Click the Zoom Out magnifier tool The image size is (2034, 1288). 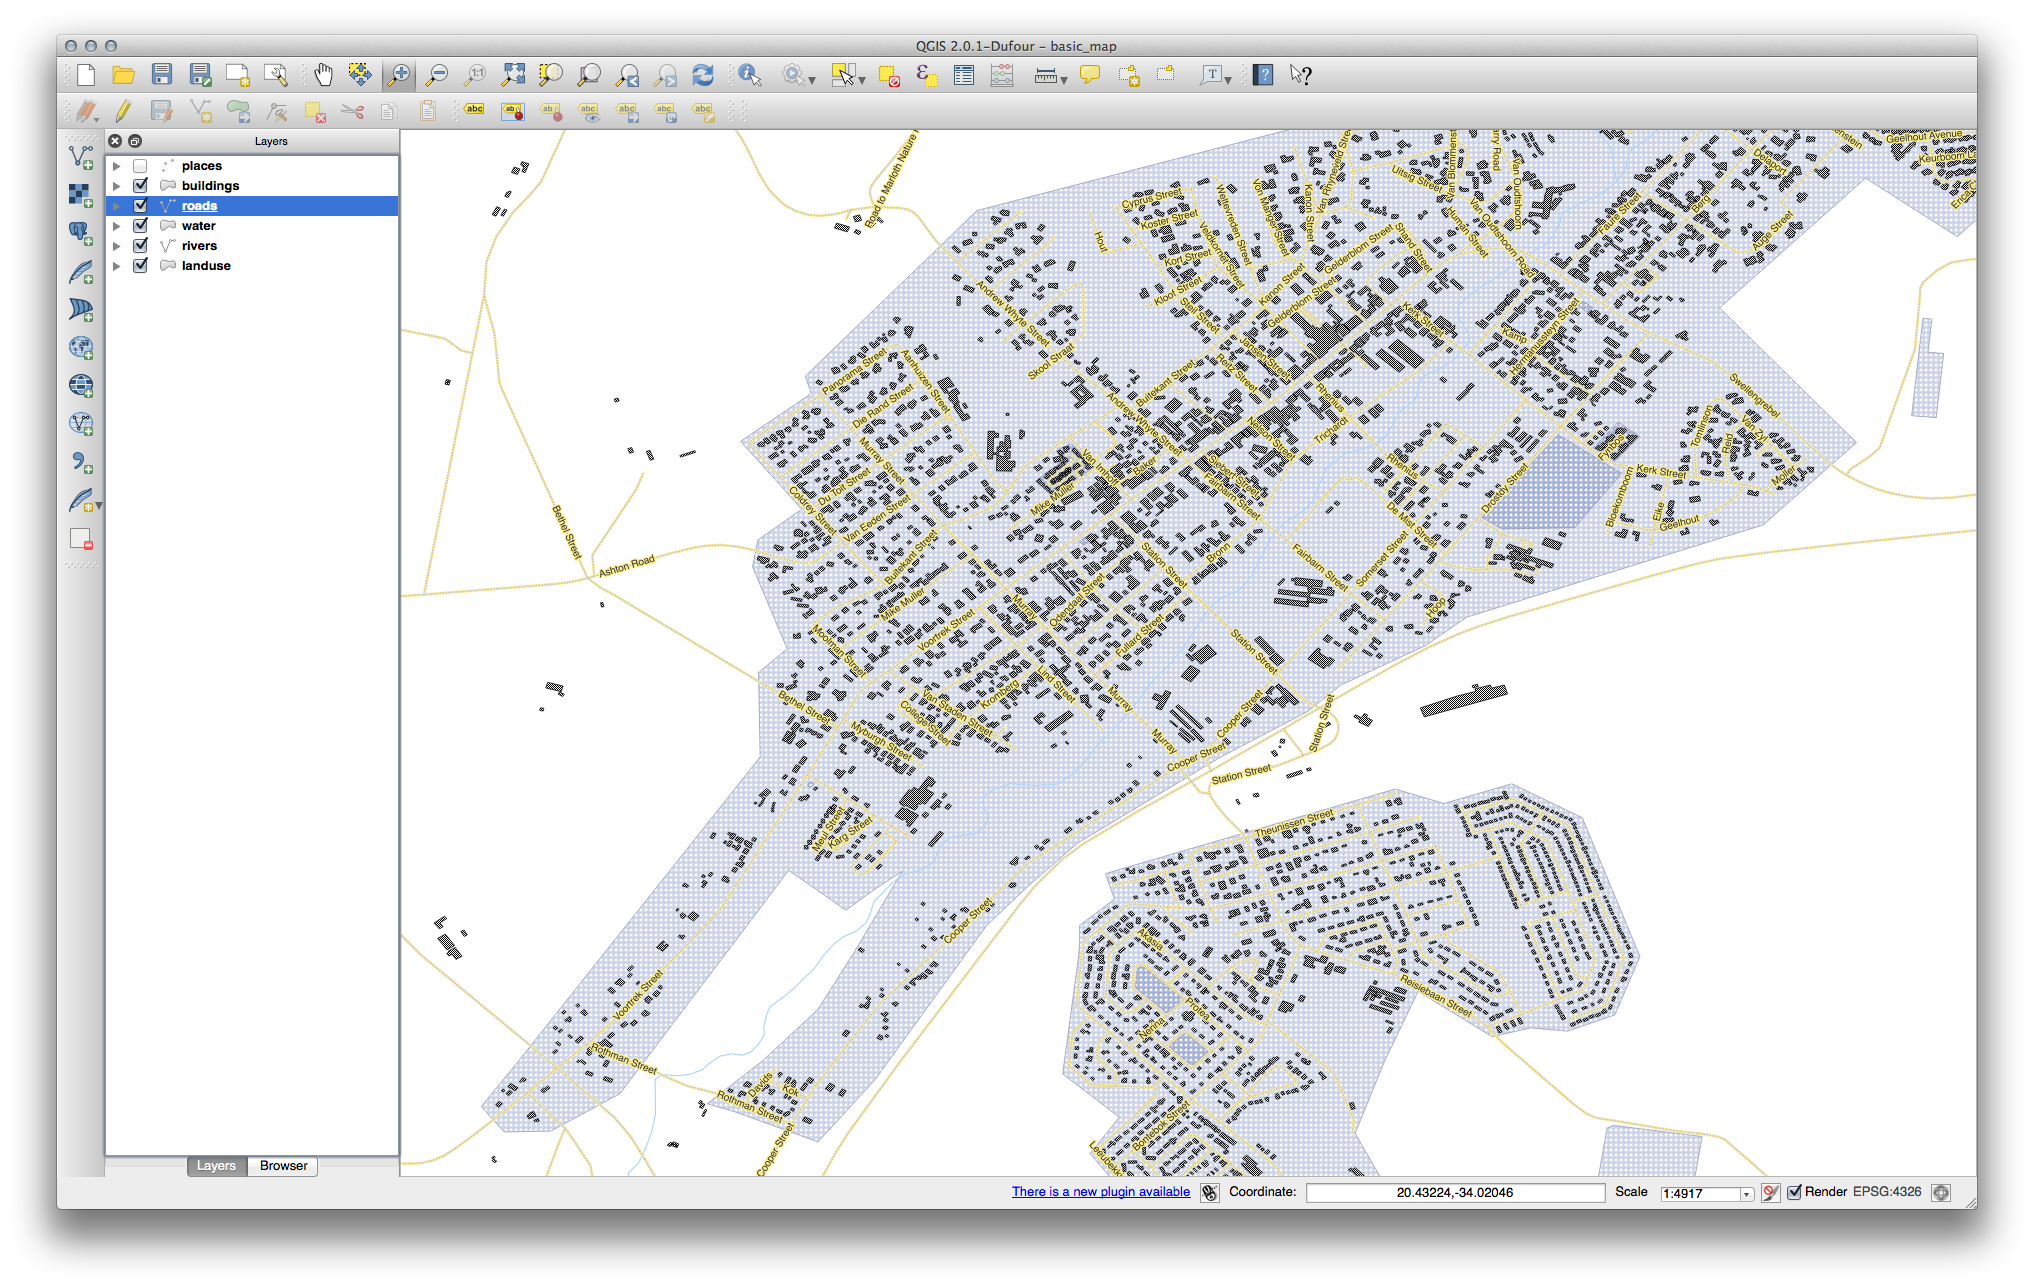coord(437,75)
